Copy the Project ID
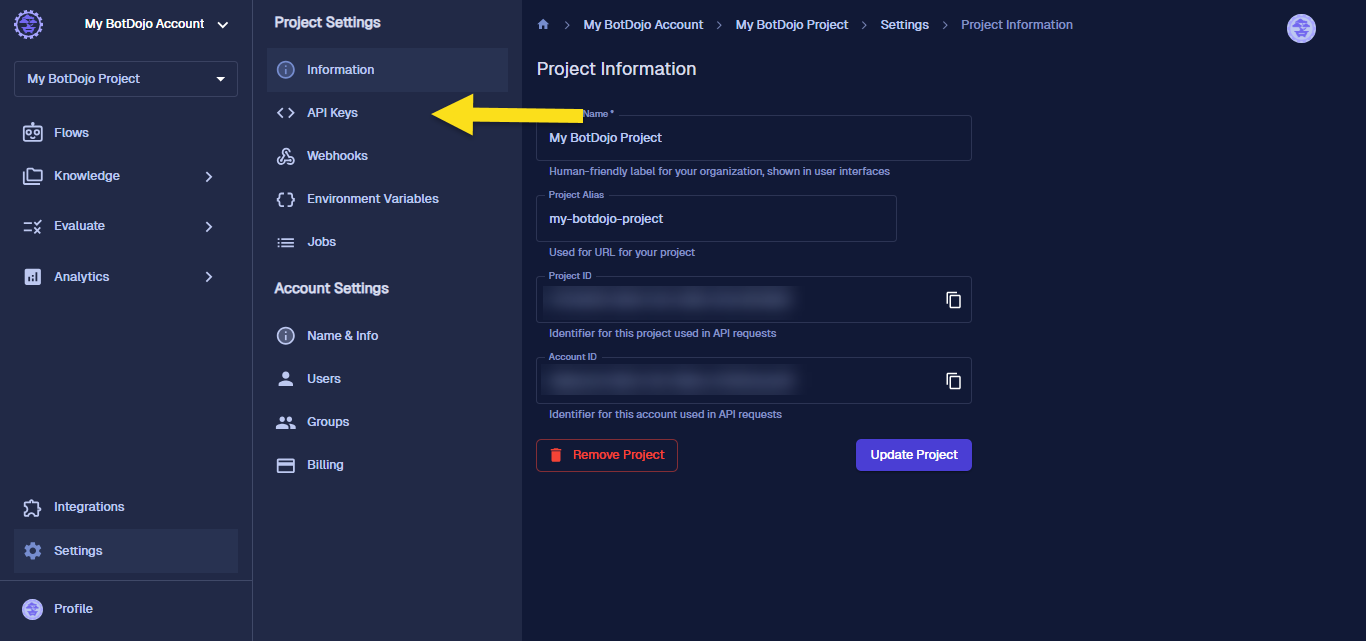 [x=954, y=300]
